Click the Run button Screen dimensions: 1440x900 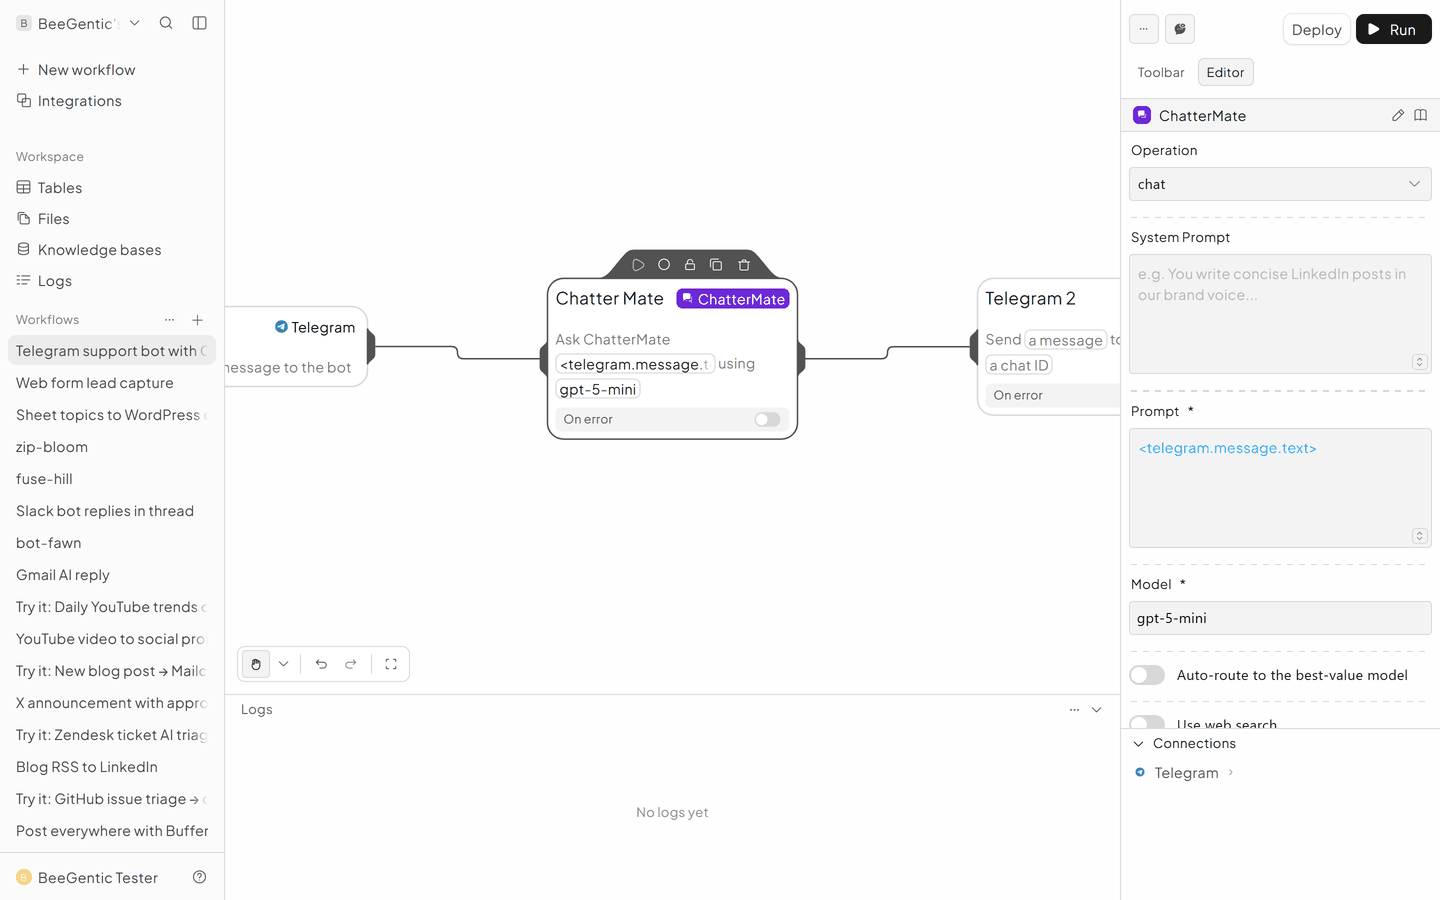[1393, 29]
